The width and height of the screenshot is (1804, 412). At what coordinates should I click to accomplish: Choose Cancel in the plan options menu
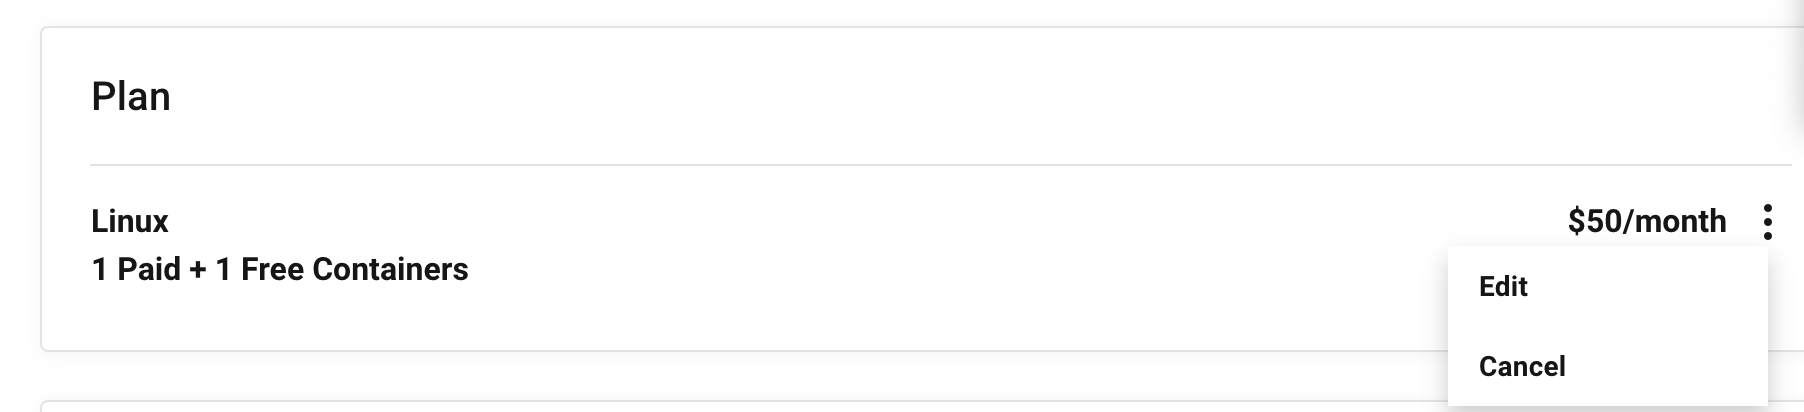[x=1521, y=367]
